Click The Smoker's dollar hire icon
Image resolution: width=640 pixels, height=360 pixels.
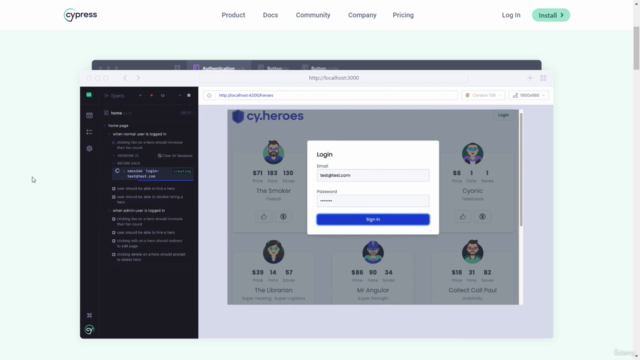tap(283, 217)
